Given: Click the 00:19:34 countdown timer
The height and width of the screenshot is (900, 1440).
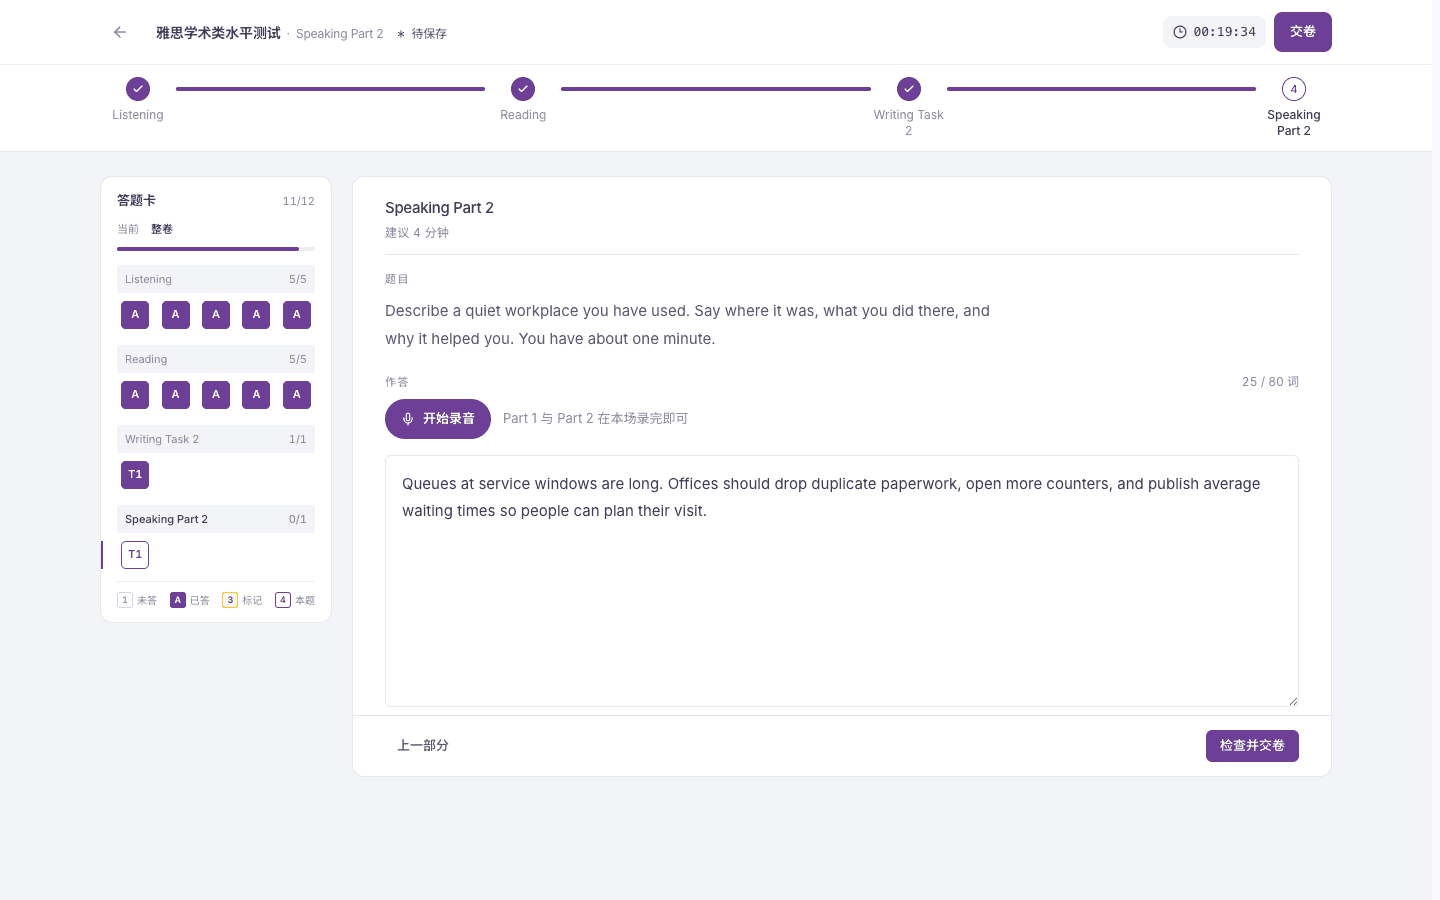Looking at the screenshot, I should (1214, 32).
